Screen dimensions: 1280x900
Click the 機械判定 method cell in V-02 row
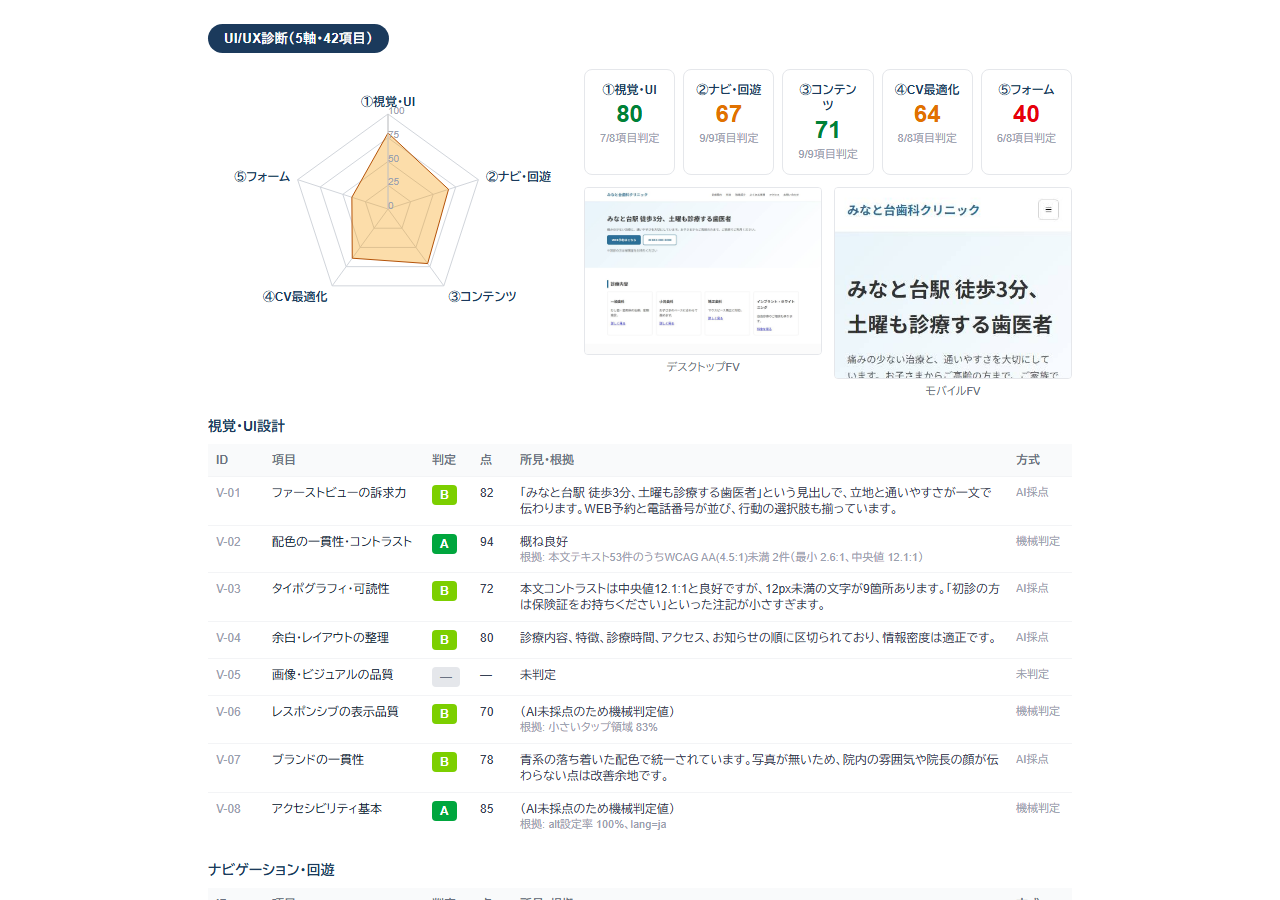pyautogui.click(x=1038, y=541)
